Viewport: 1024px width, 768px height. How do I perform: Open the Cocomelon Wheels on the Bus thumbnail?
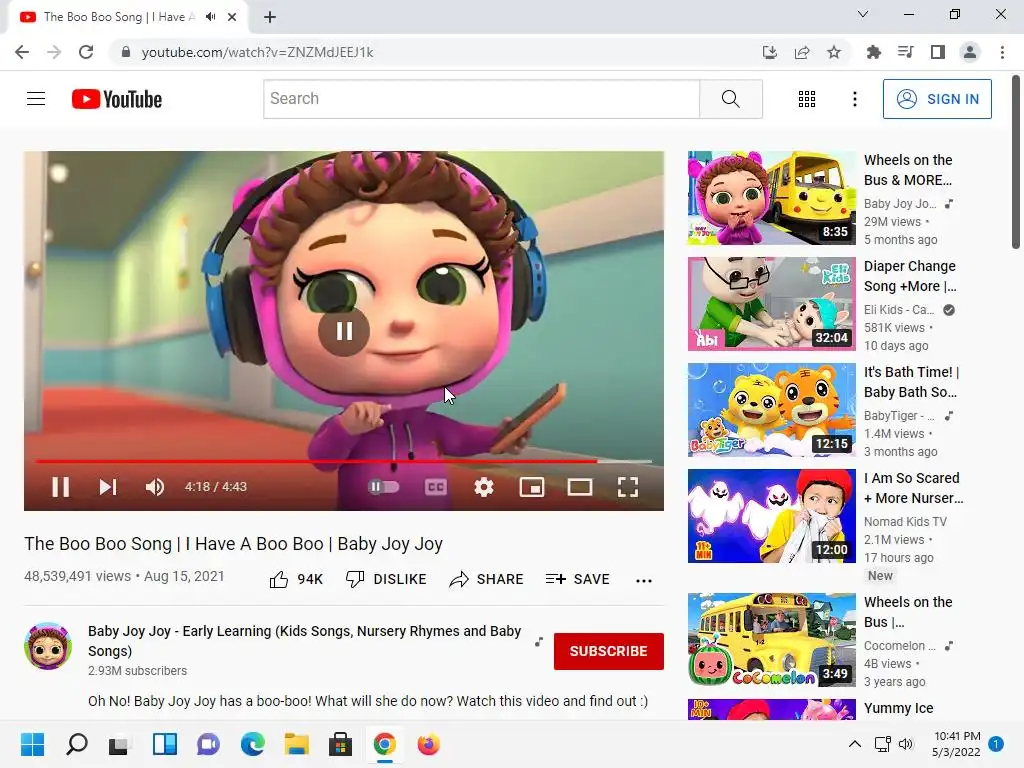pyautogui.click(x=771, y=640)
